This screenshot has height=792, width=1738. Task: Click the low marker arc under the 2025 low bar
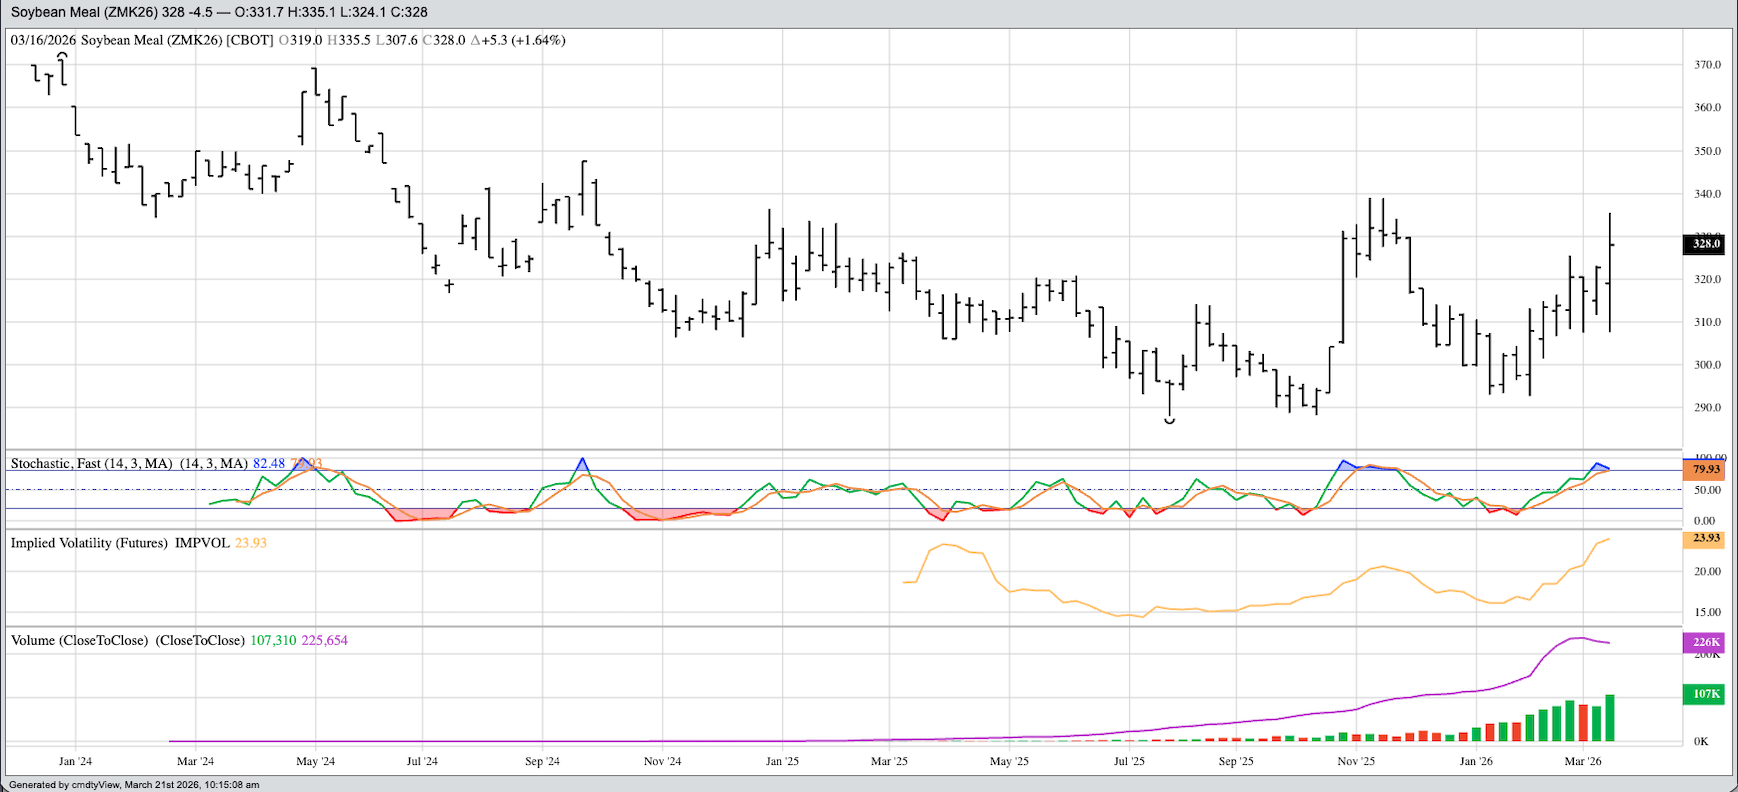(x=1169, y=422)
